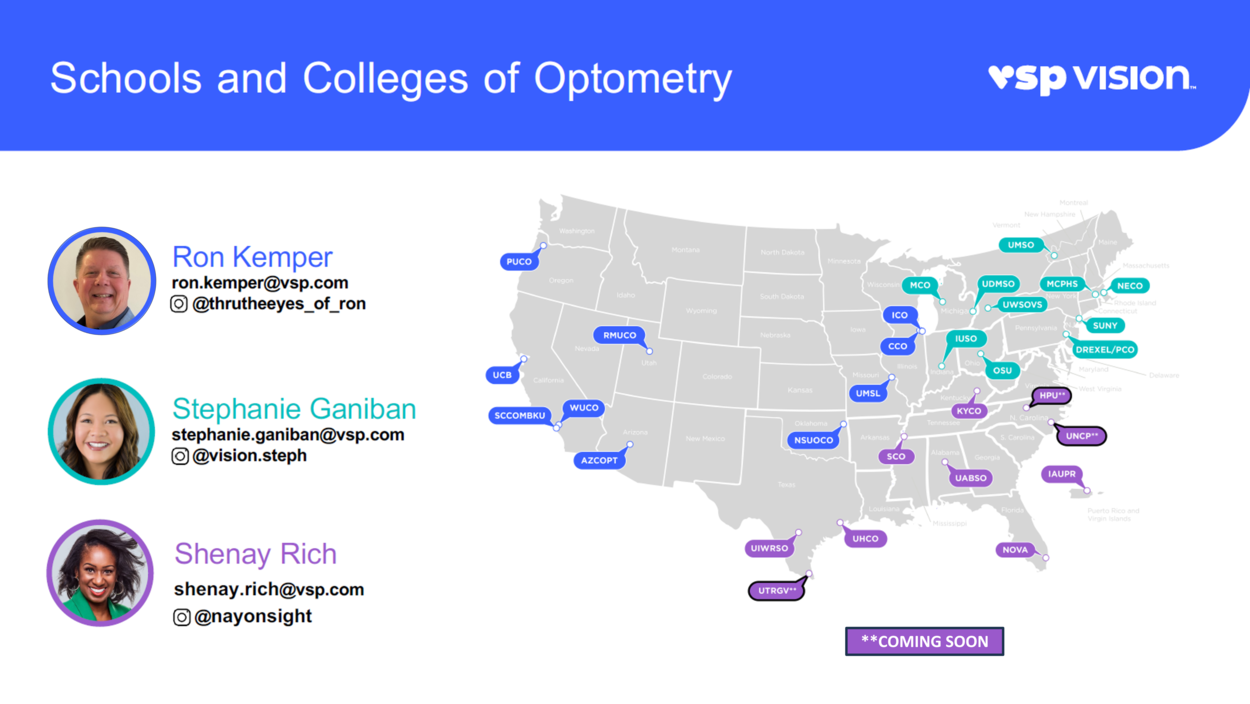Click Shenay Rich's profile photo

click(x=100, y=573)
